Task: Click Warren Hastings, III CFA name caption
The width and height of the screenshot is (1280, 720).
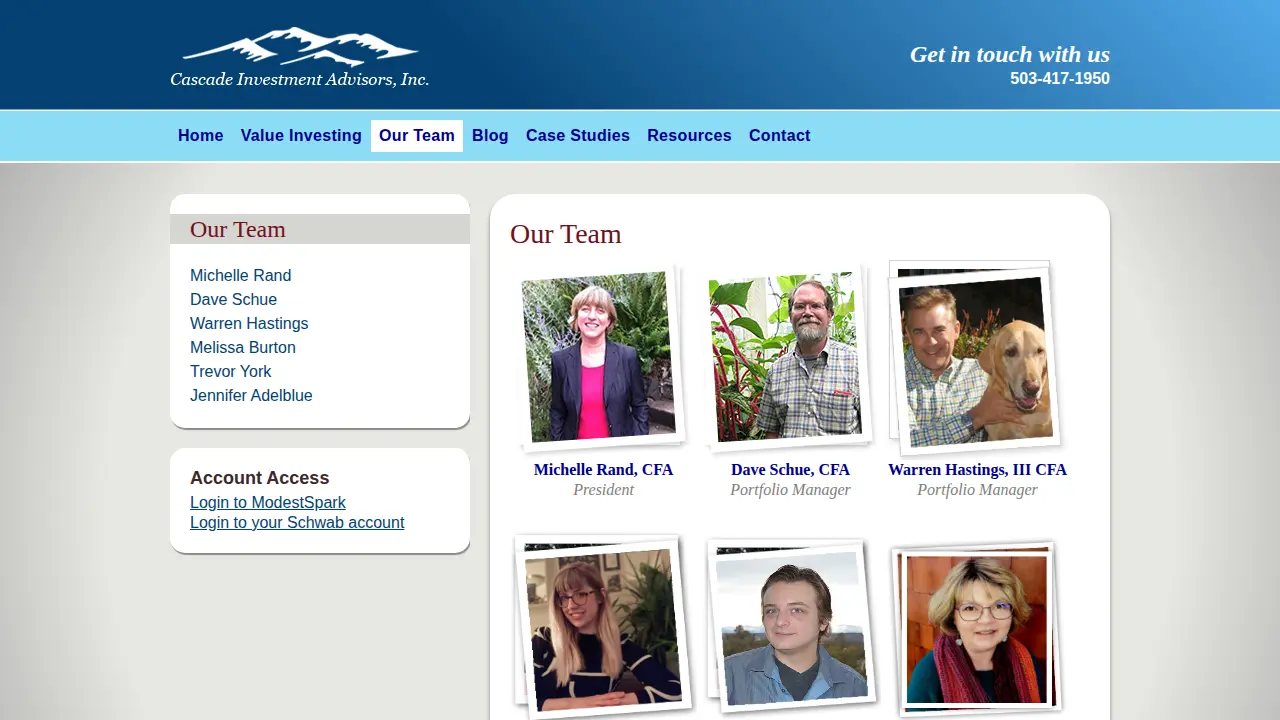Action: [x=977, y=470]
